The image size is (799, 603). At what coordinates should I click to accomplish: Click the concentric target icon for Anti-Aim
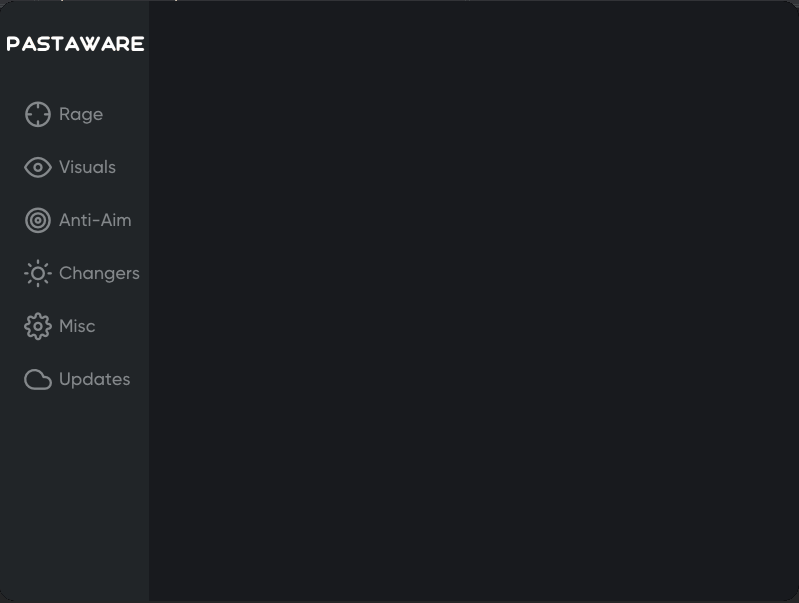click(37, 220)
